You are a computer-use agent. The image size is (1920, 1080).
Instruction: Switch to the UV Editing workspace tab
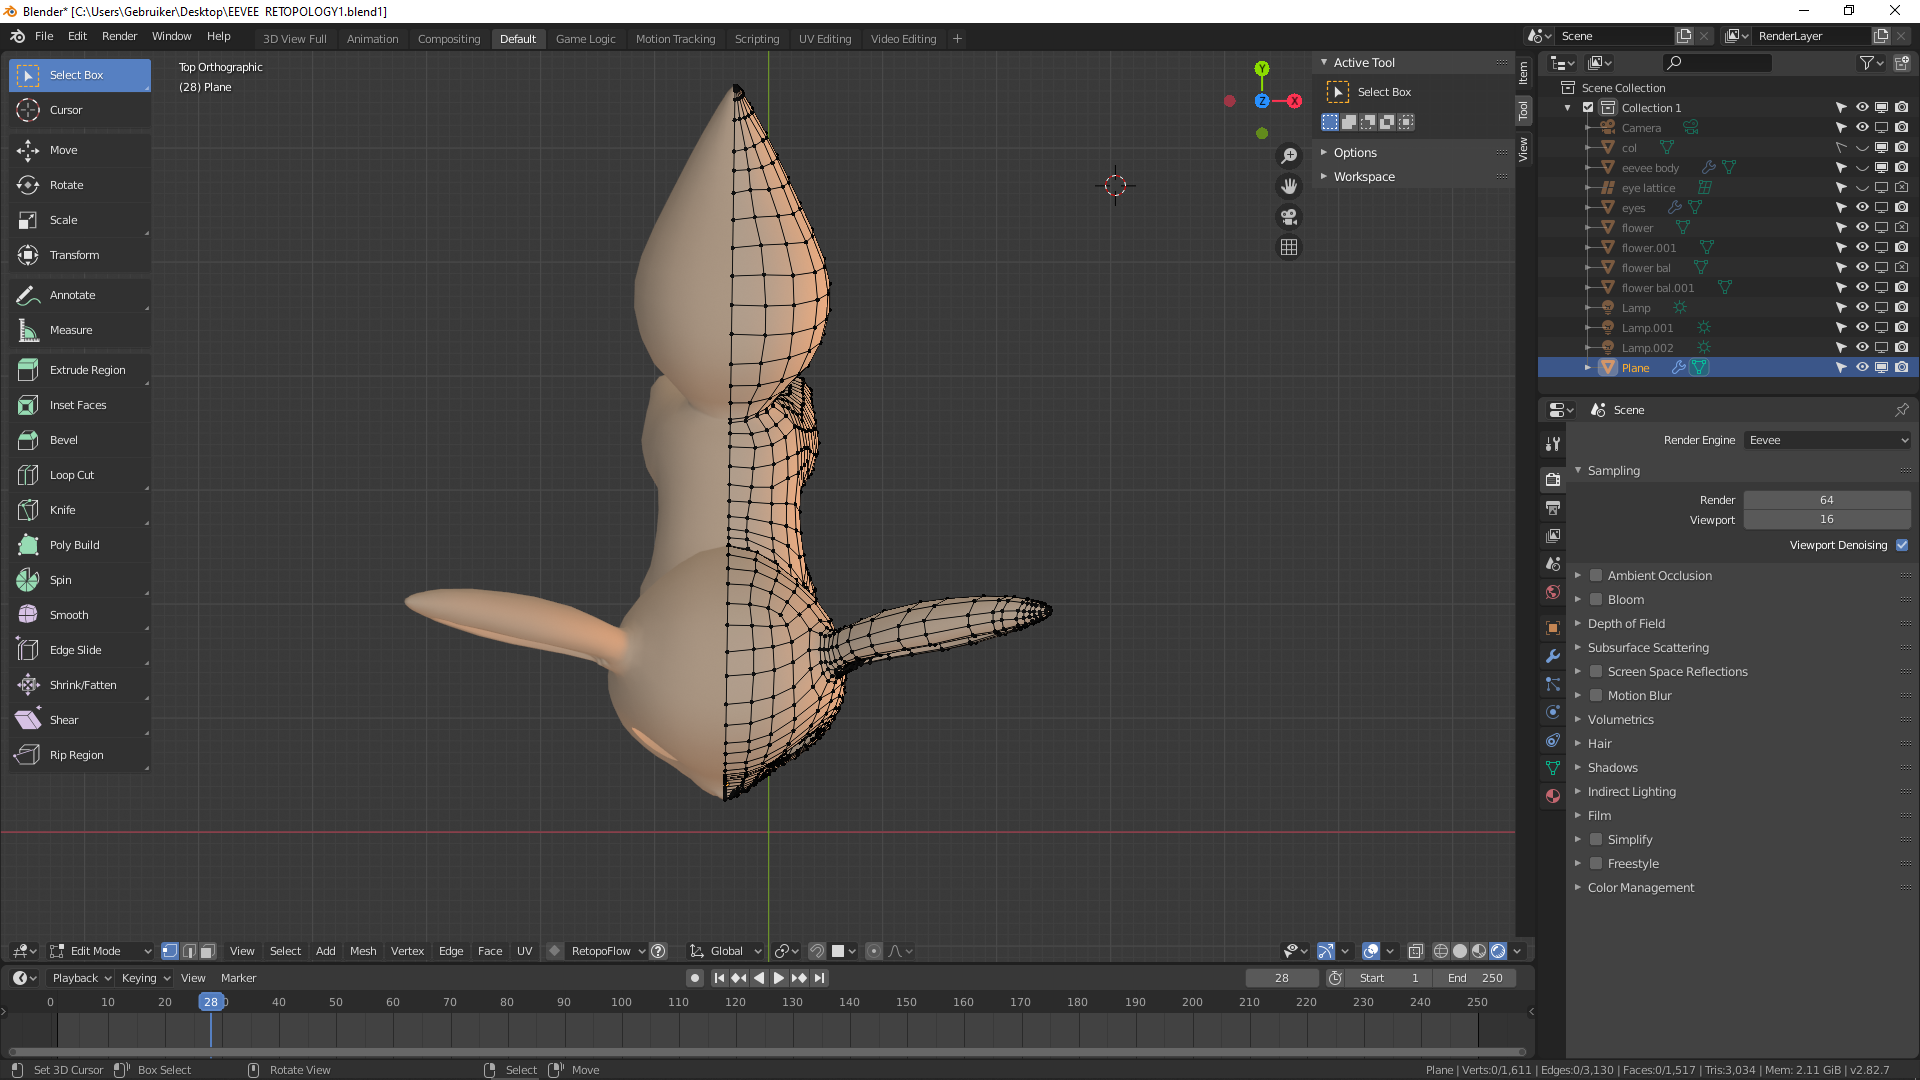point(824,39)
